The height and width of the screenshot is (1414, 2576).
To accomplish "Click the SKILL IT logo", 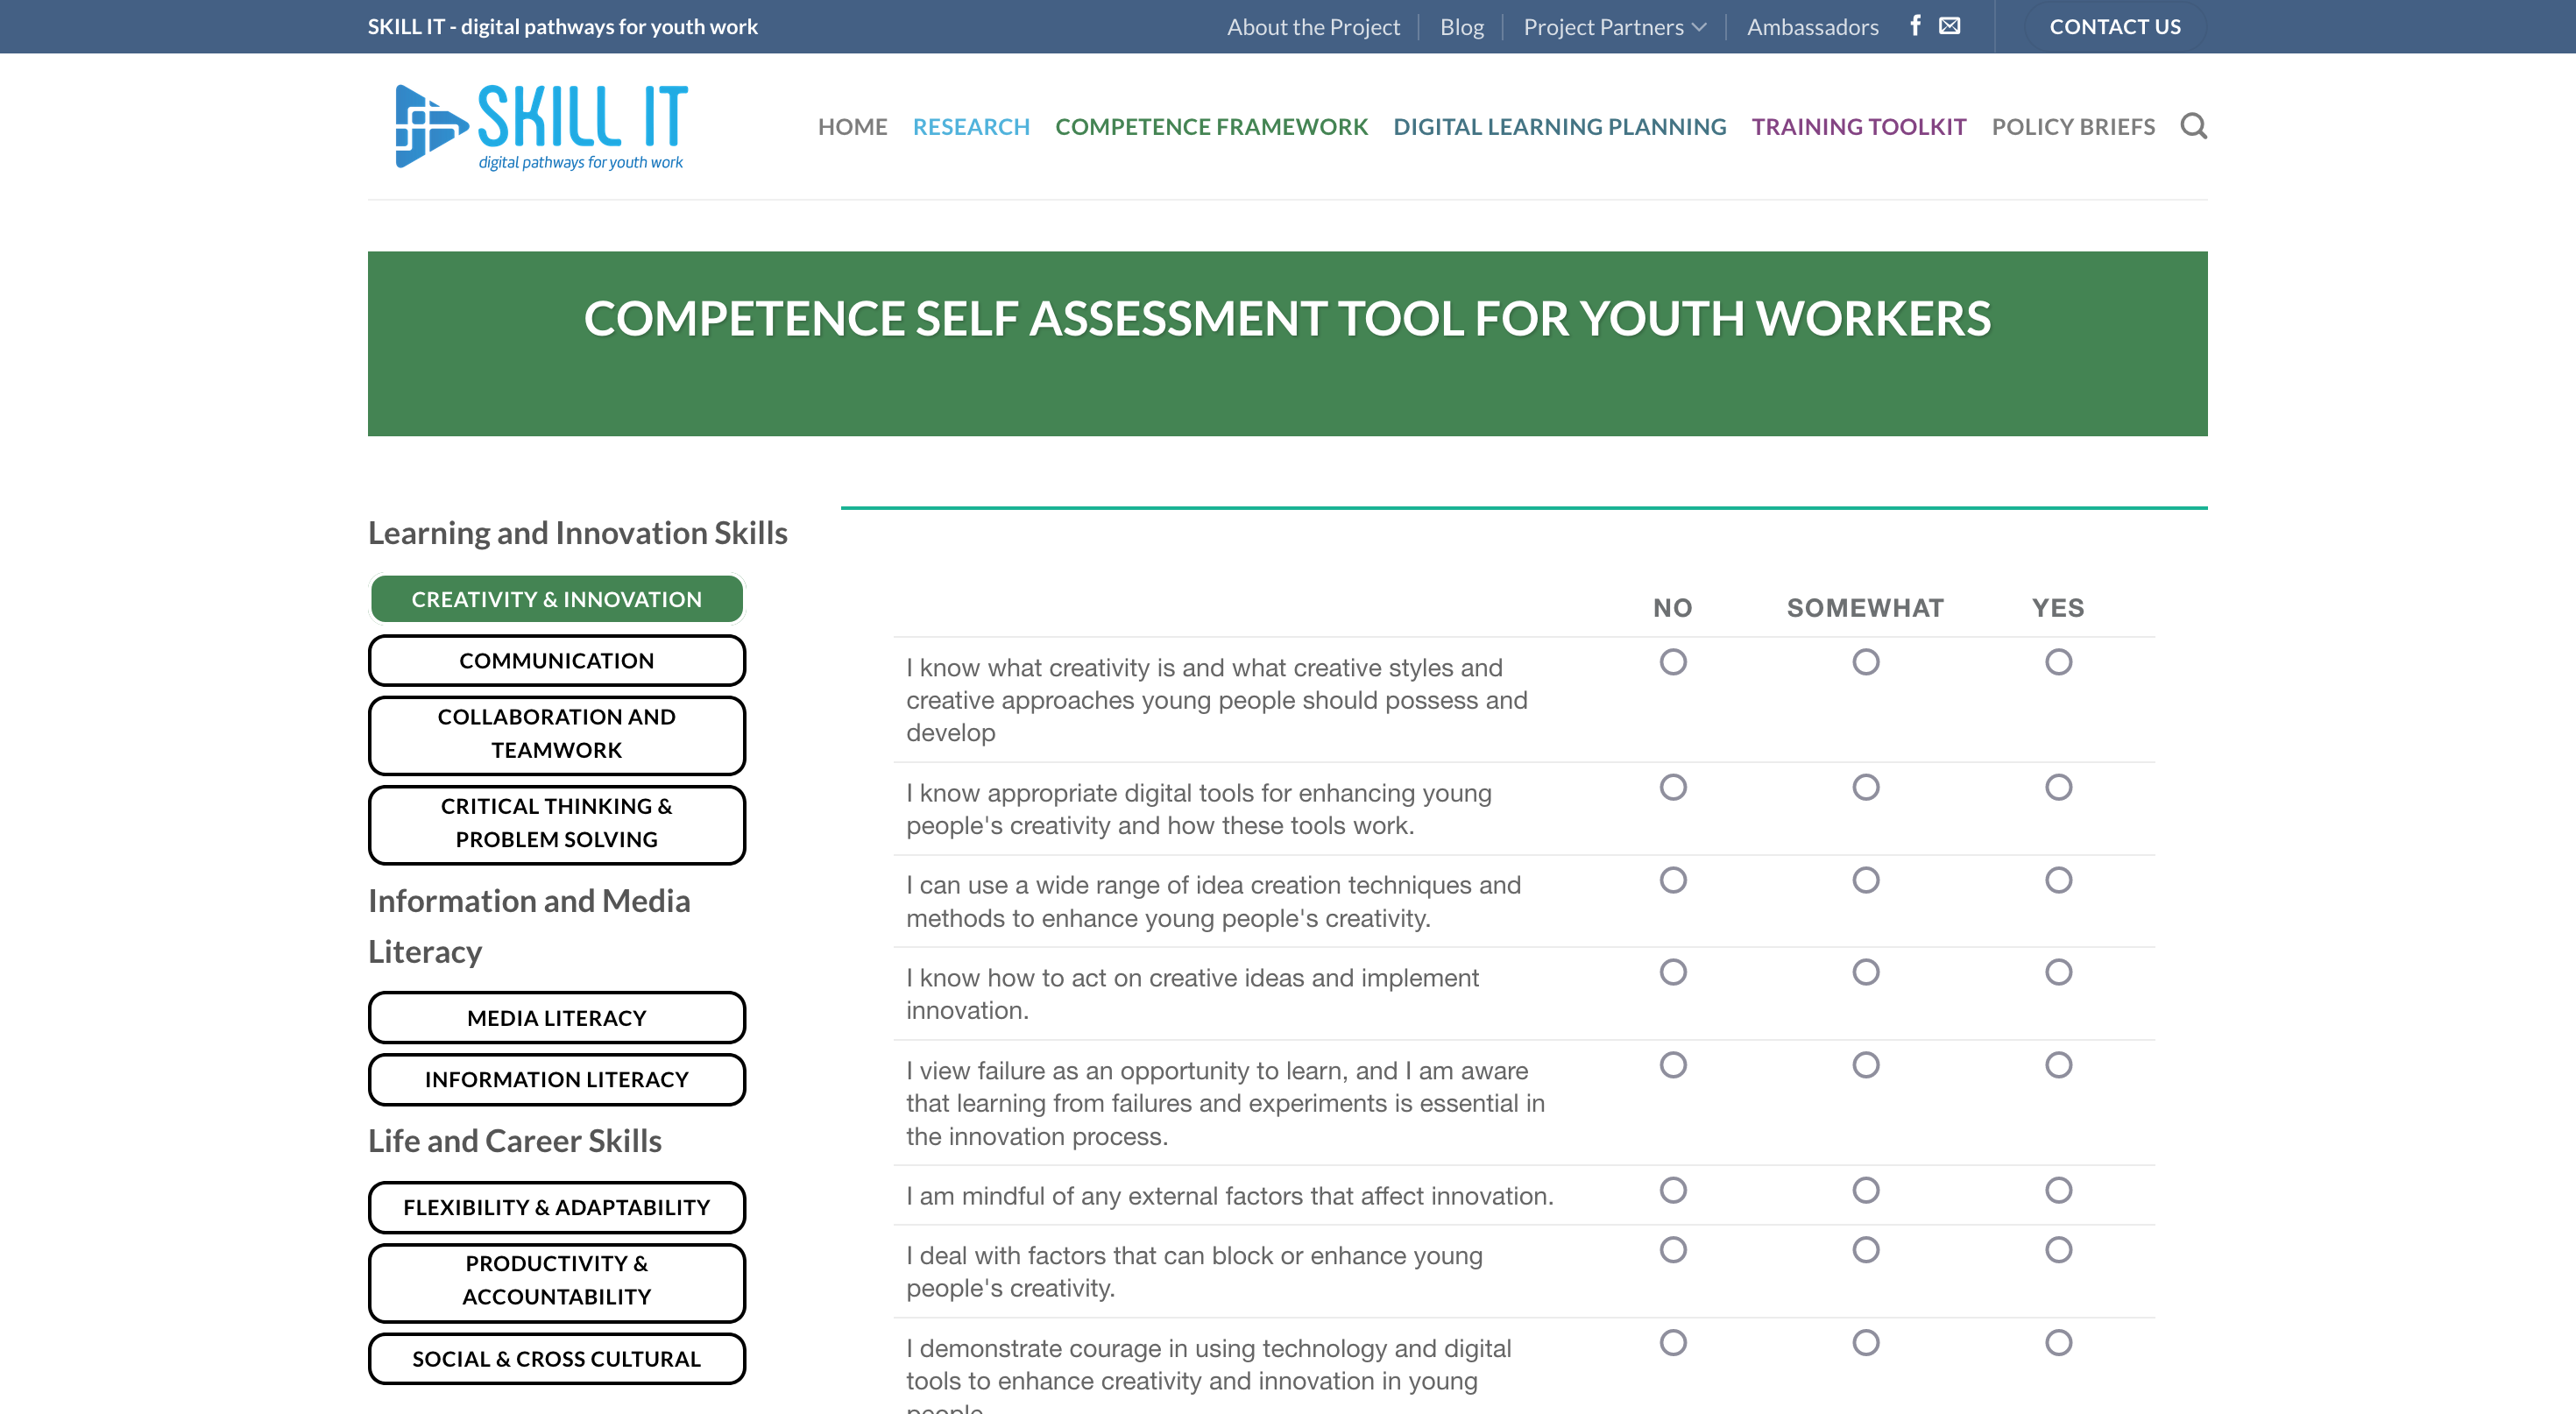I will tap(541, 126).
